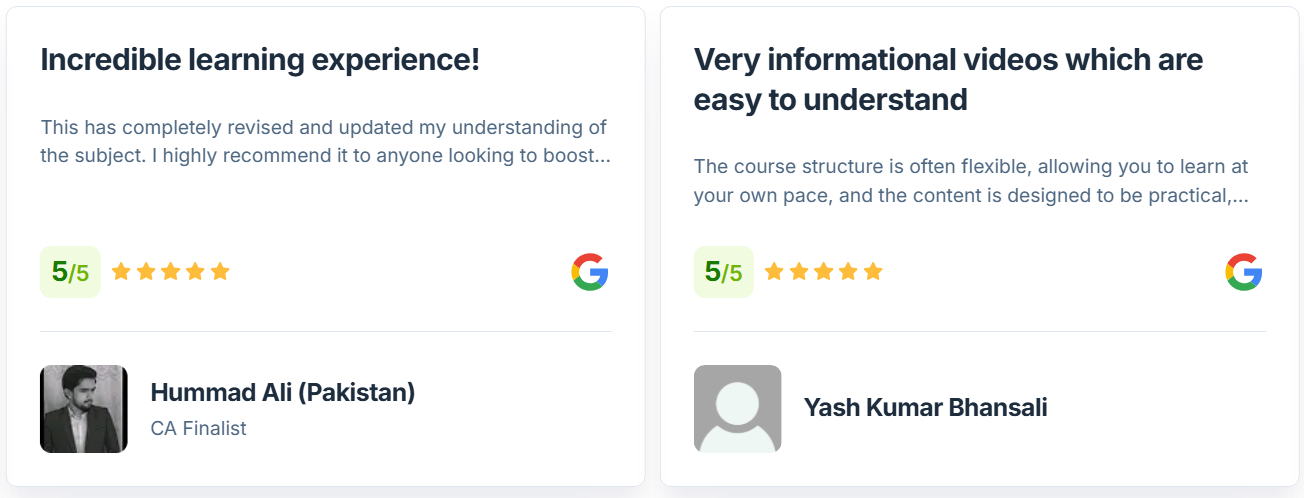Open Hummad Ali's profile photo
Screen dimensions: 1306x498
pyautogui.click(x=84, y=409)
